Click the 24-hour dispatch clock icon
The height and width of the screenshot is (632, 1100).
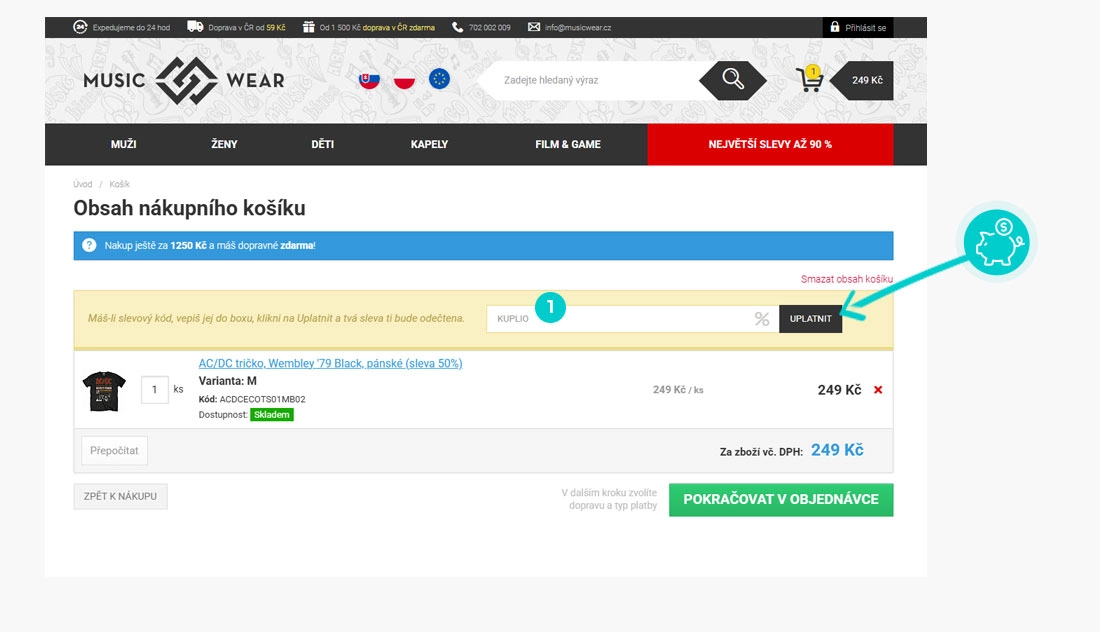[80, 27]
